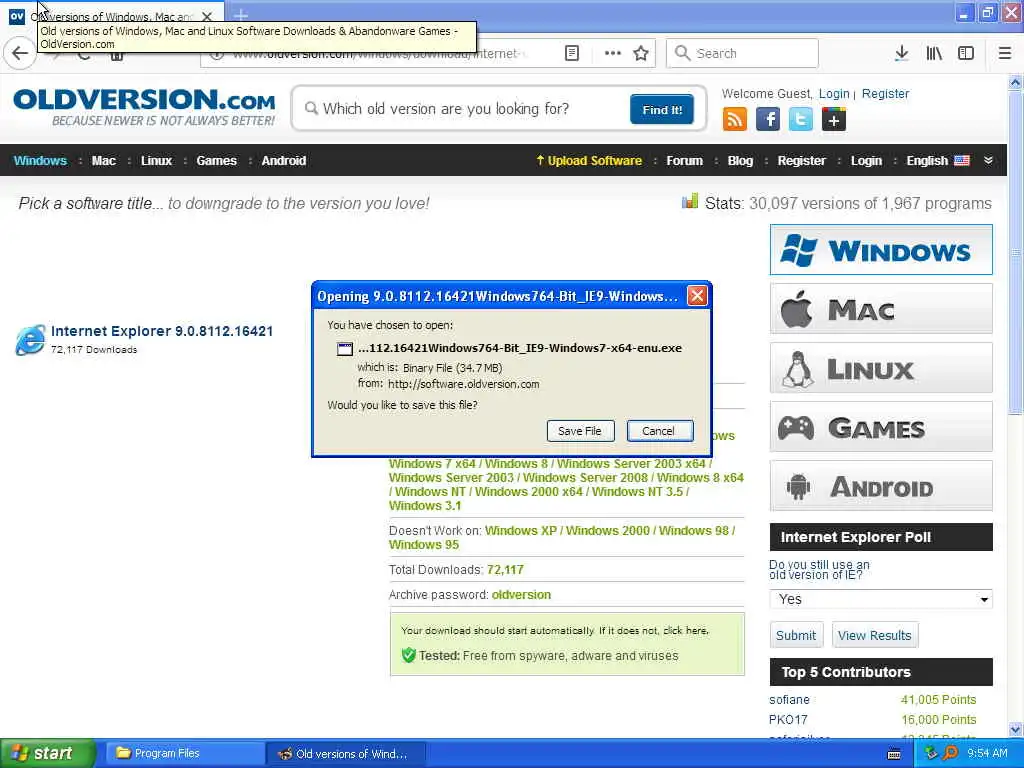
Task: Click the OldVersion.com logo
Action: coord(144,107)
